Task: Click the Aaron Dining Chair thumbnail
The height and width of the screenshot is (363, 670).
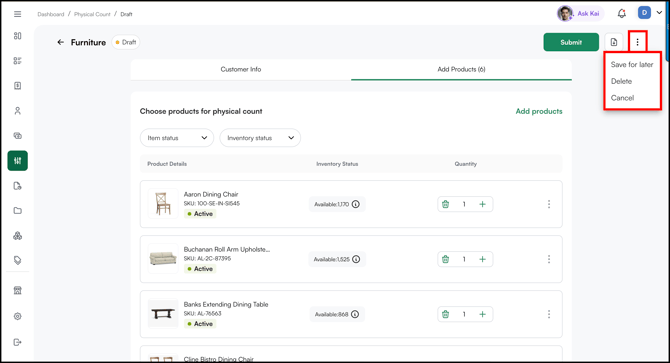Action: tap(163, 204)
